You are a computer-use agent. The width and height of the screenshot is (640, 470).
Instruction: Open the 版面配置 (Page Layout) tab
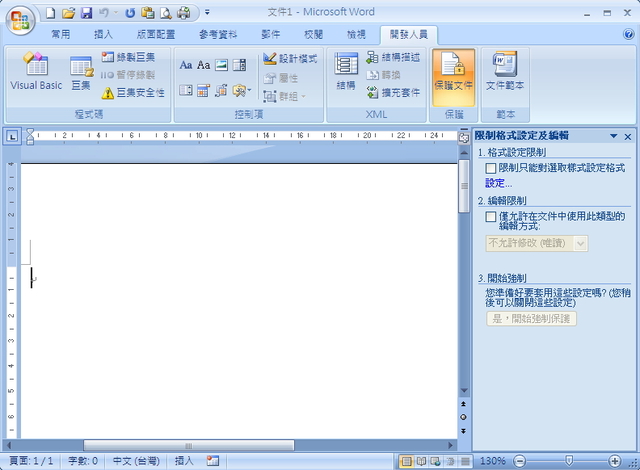(155, 34)
